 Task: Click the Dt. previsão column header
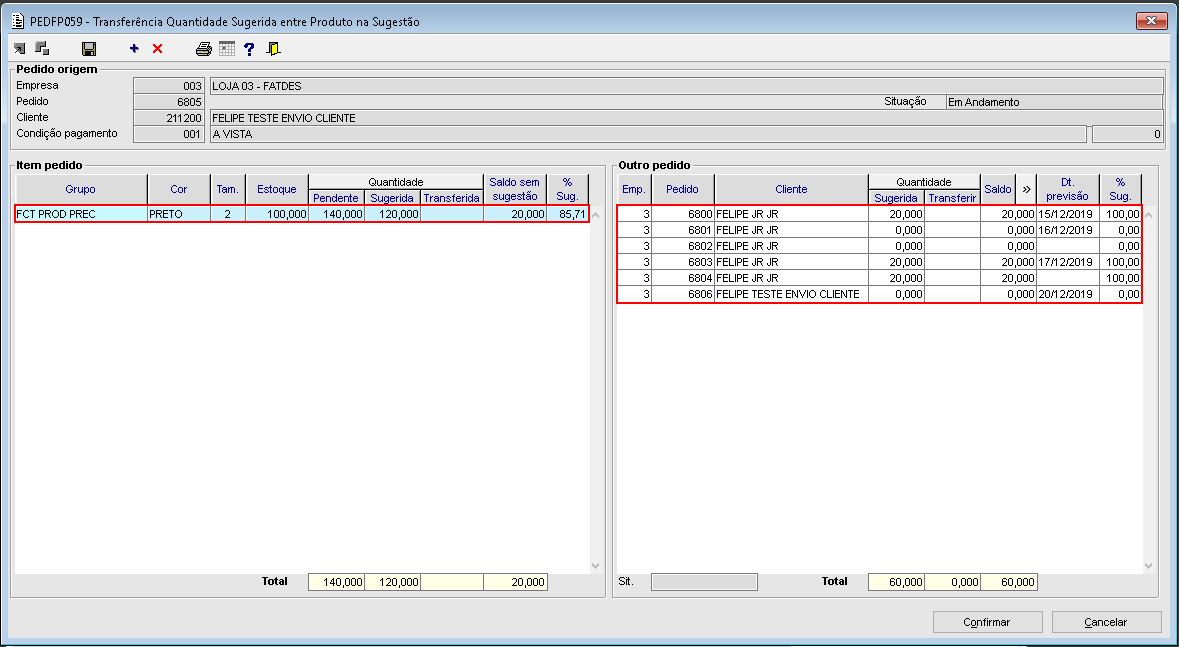[1068, 189]
